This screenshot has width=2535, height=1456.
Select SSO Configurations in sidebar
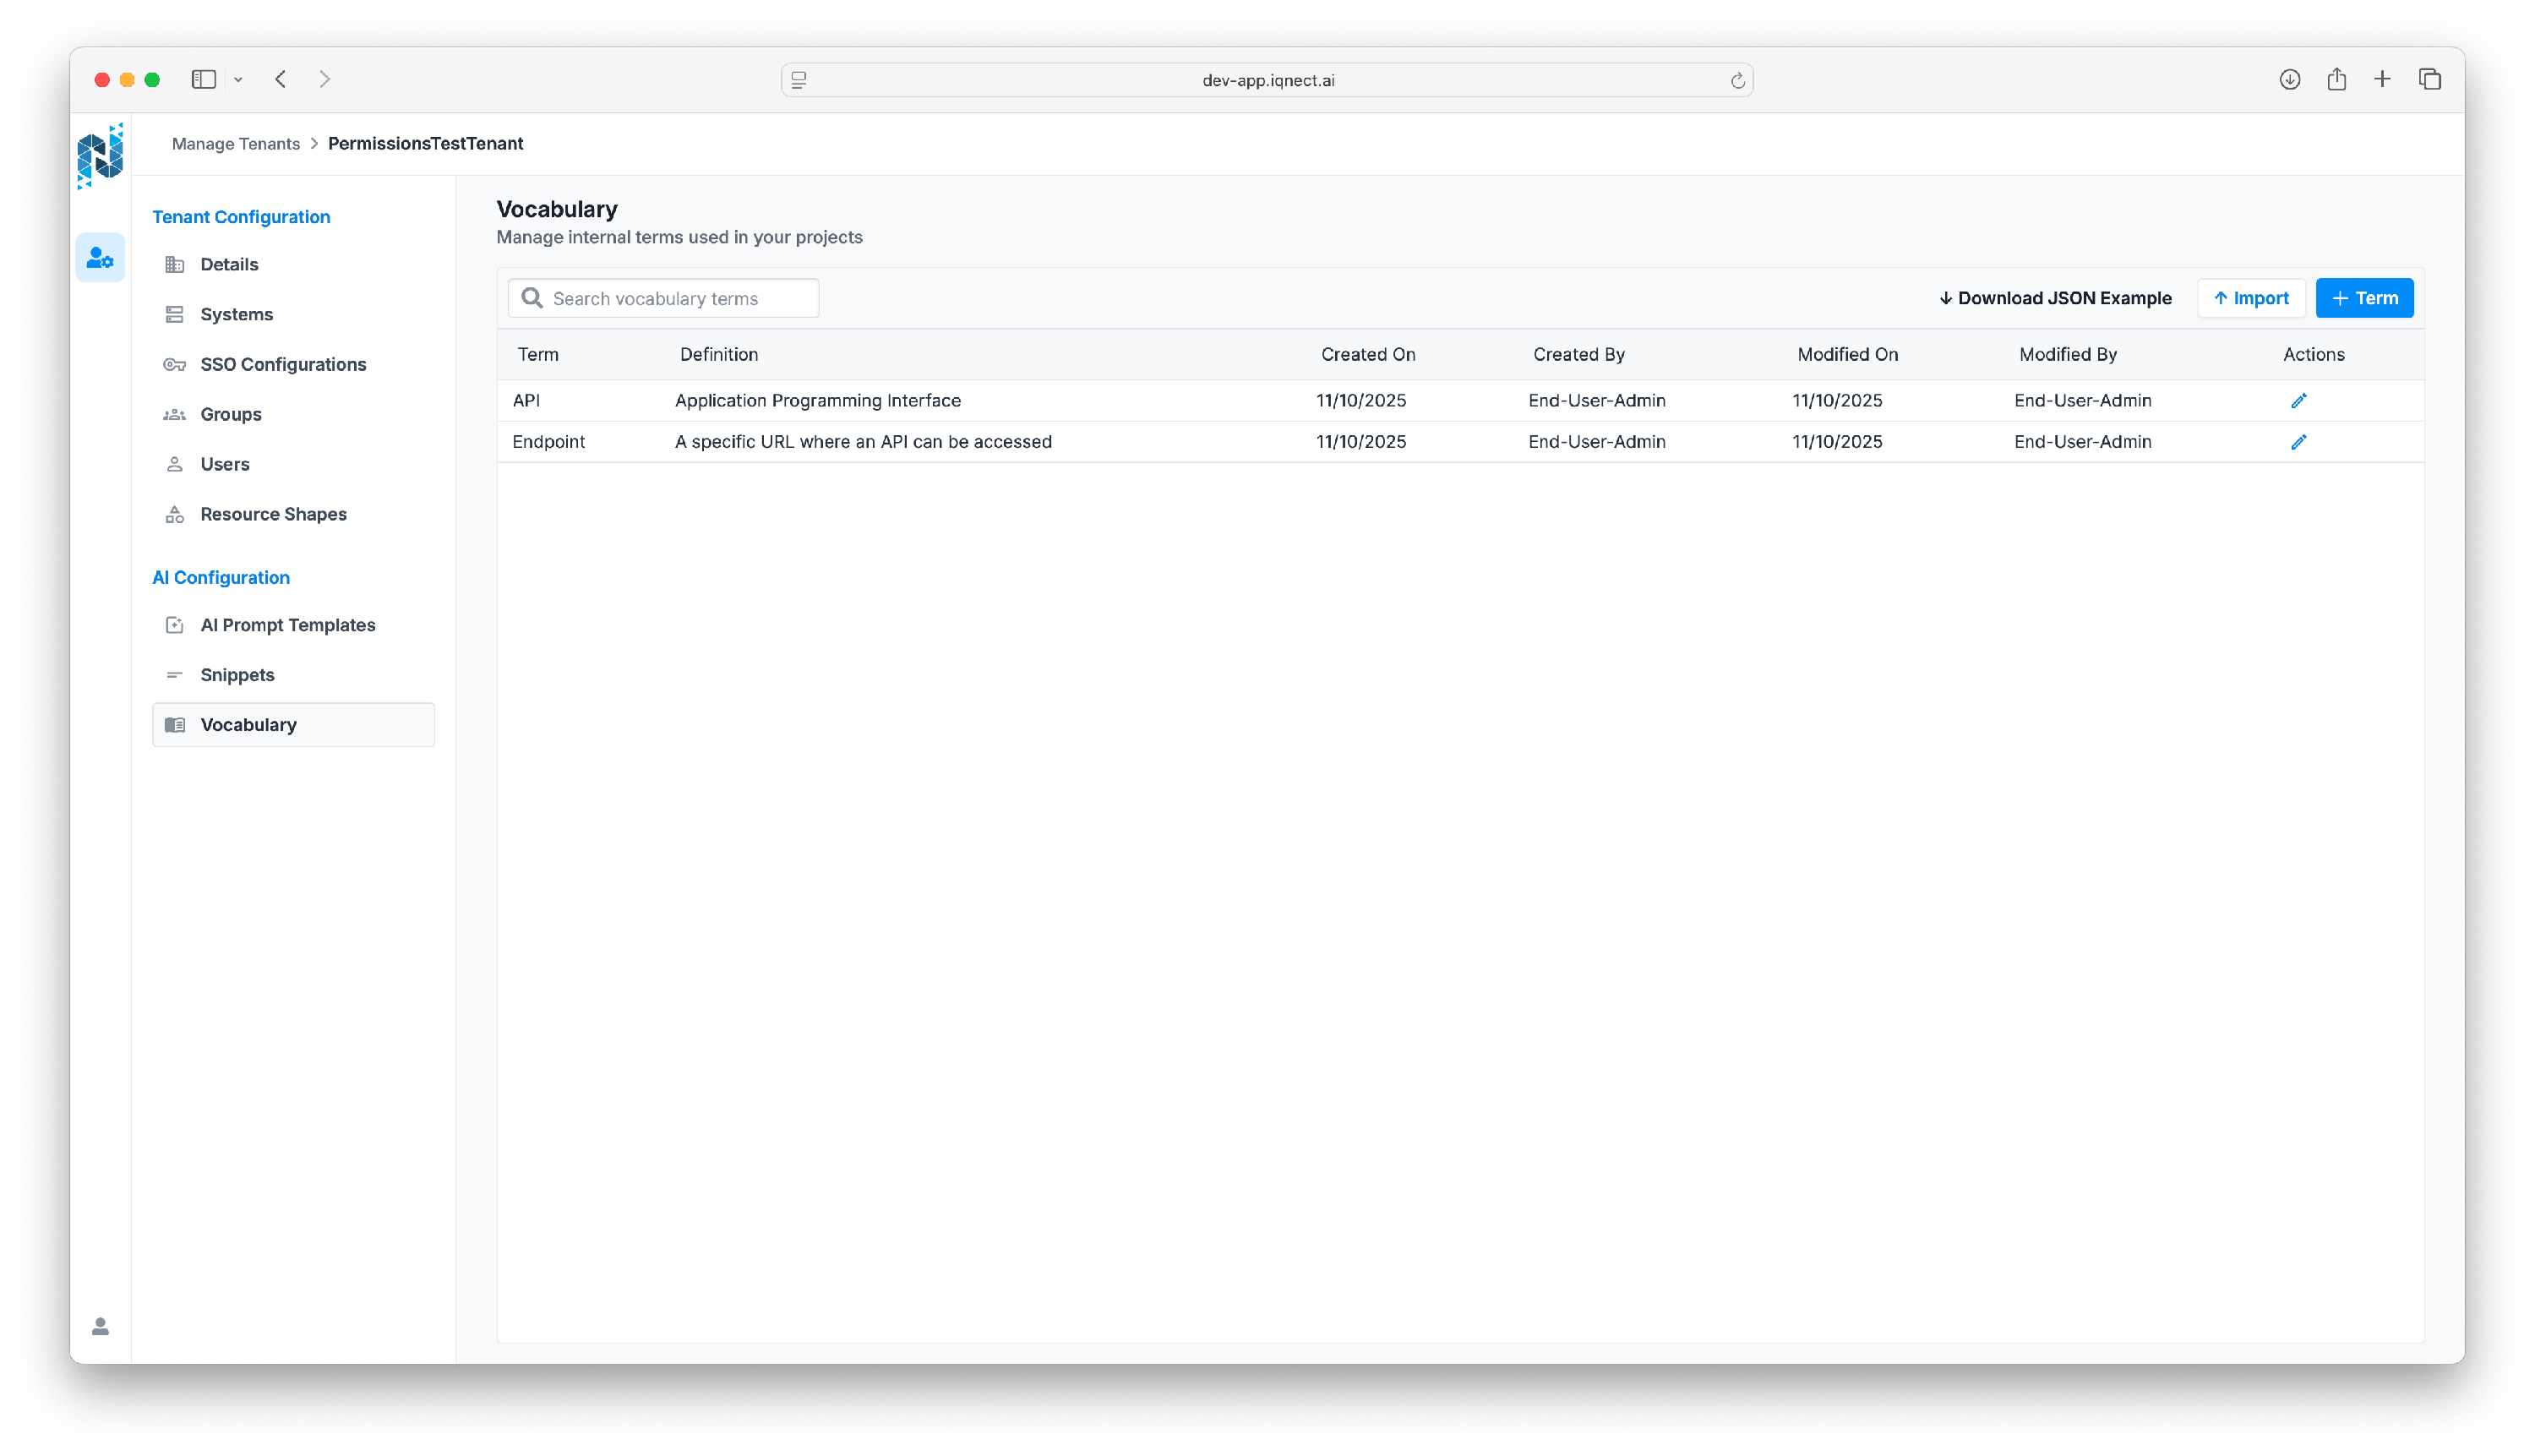(283, 364)
